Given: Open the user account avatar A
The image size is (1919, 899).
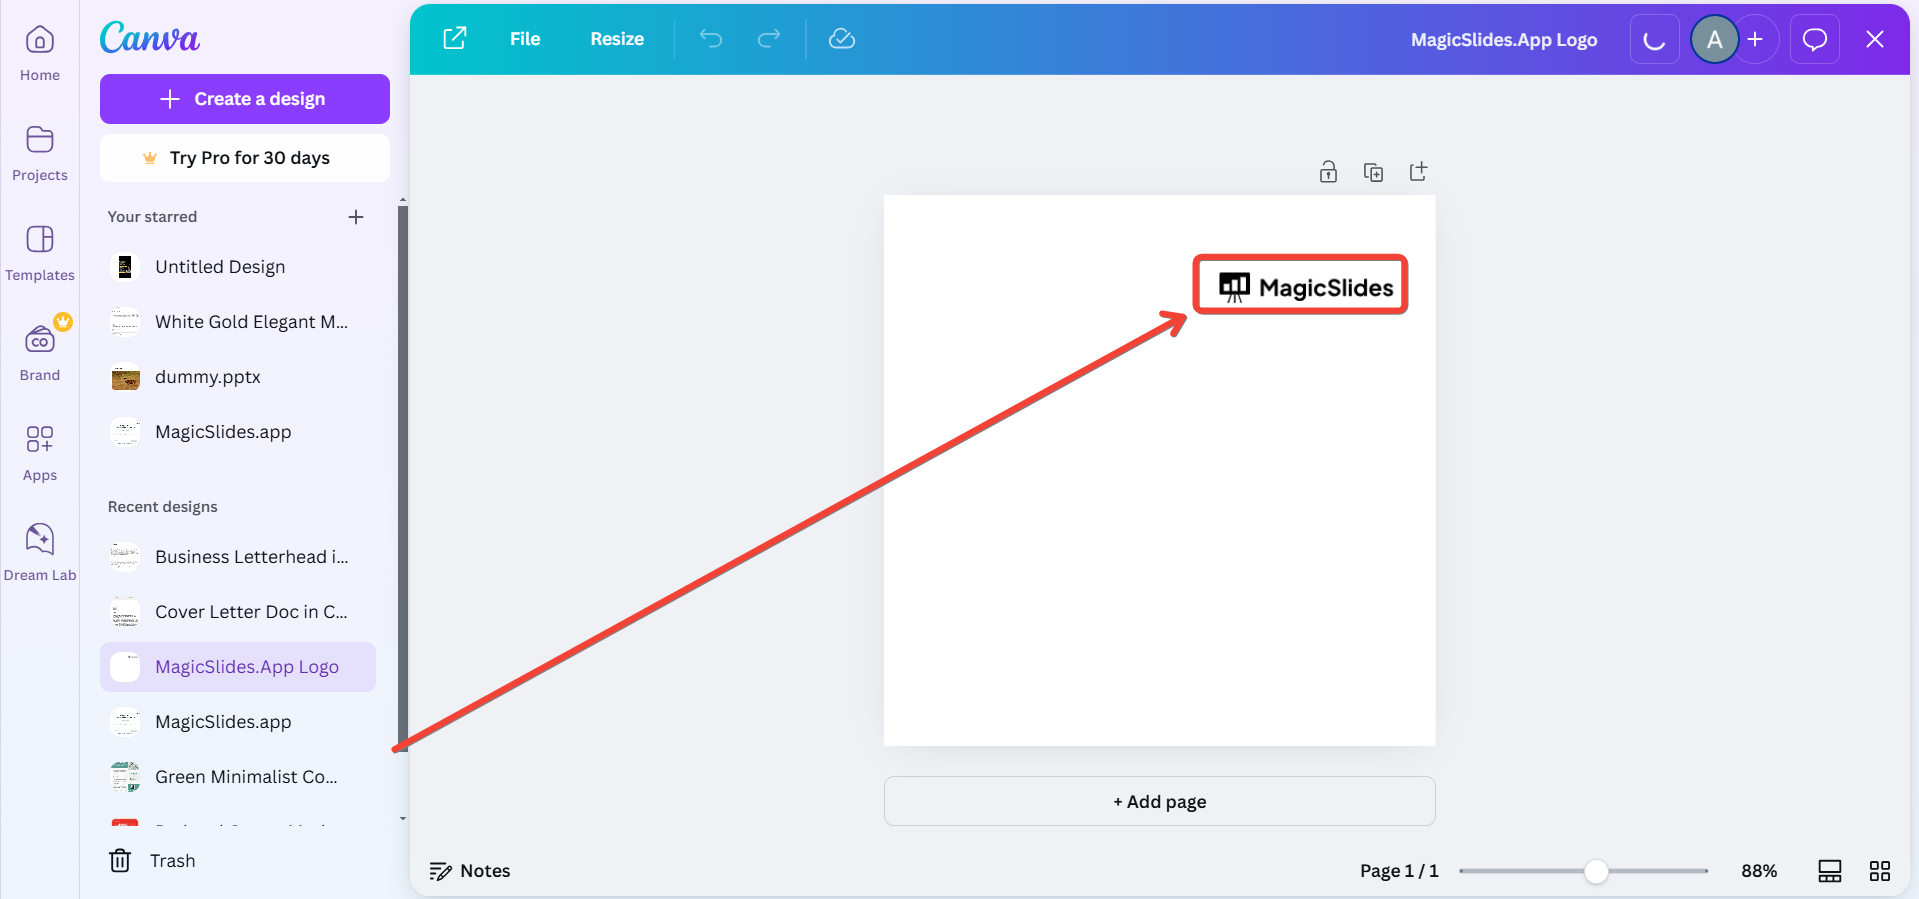Looking at the screenshot, I should pos(1714,39).
